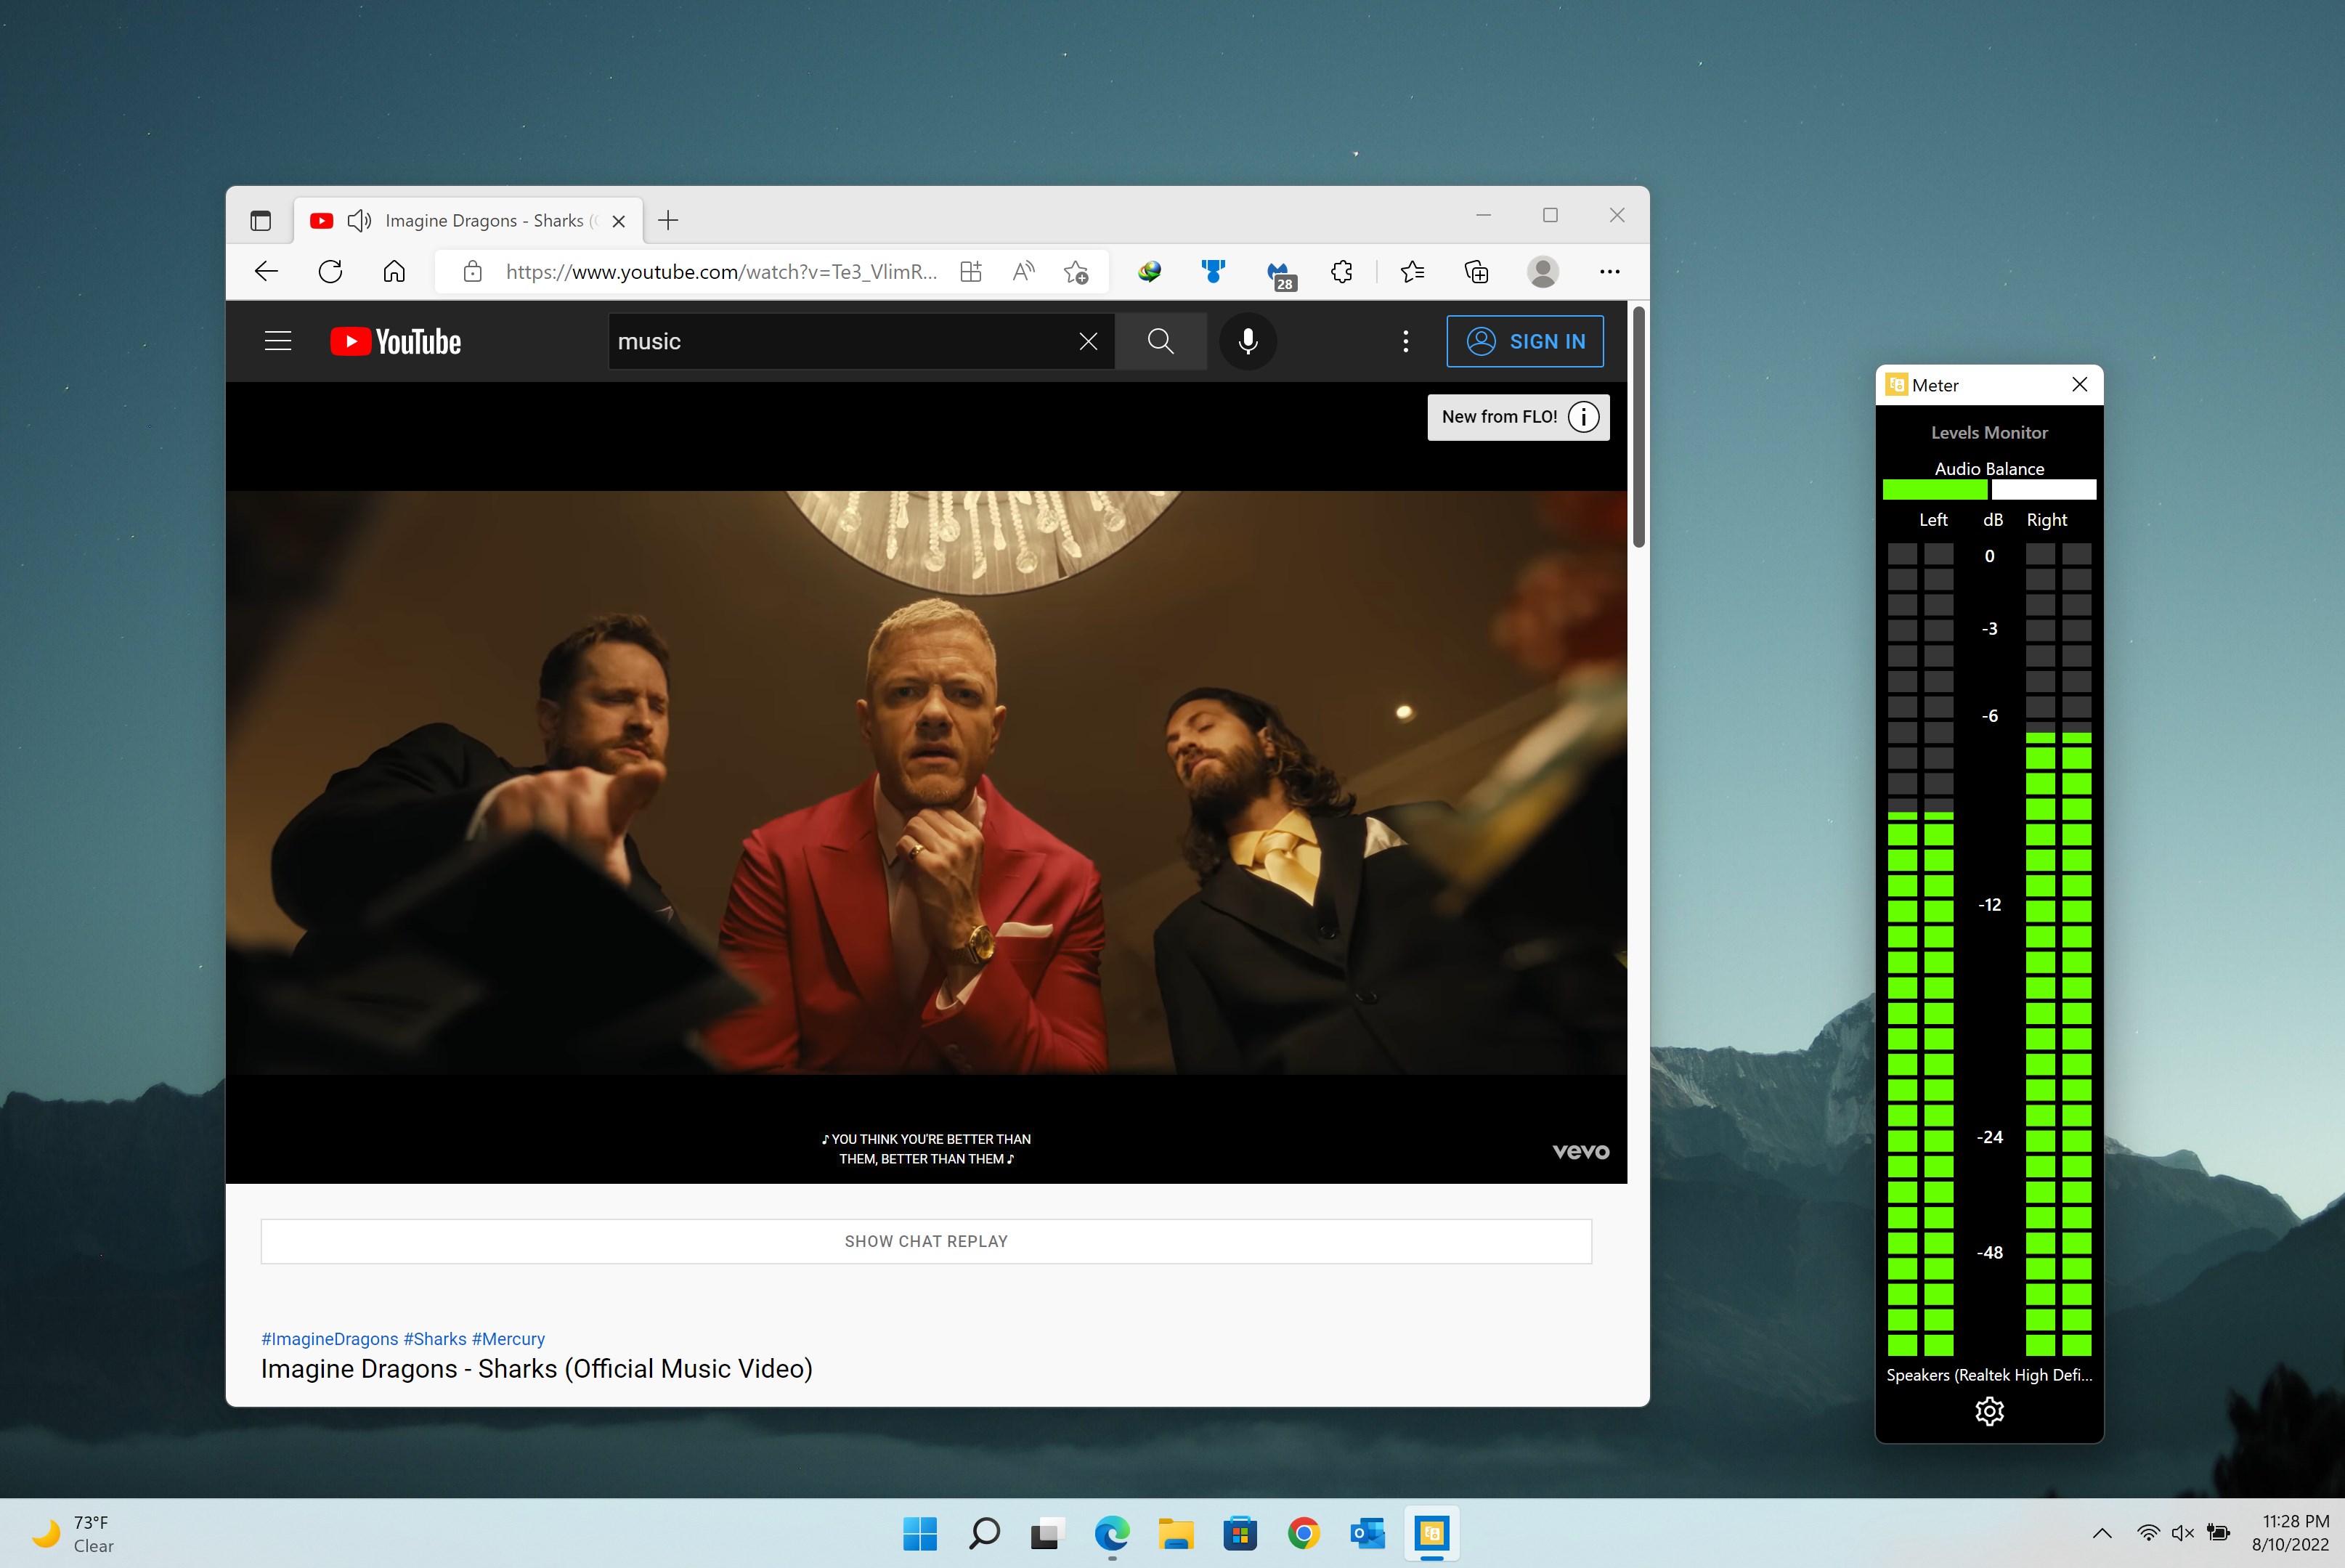The height and width of the screenshot is (1568, 2345).
Task: Click the hidden icons chevron in system tray
Action: (2102, 1533)
